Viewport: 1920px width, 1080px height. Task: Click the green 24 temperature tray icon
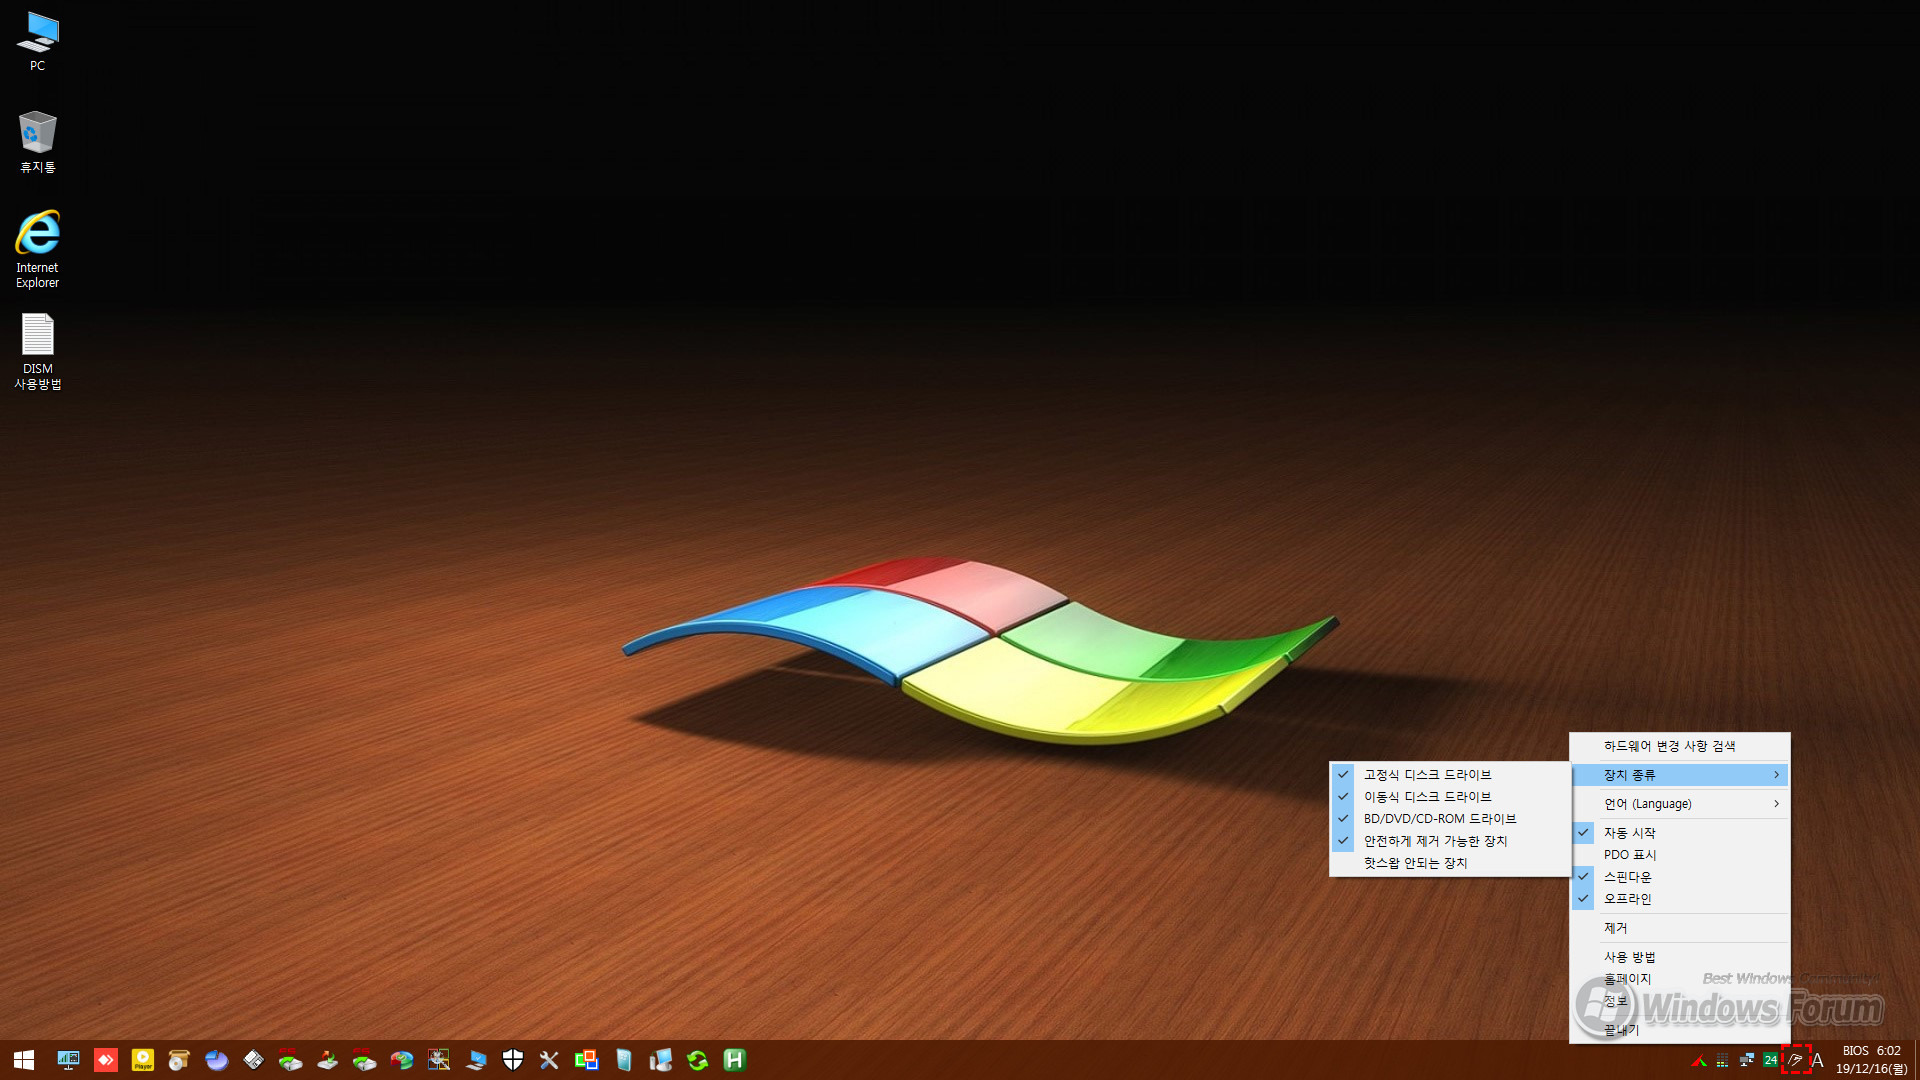(x=1771, y=1060)
